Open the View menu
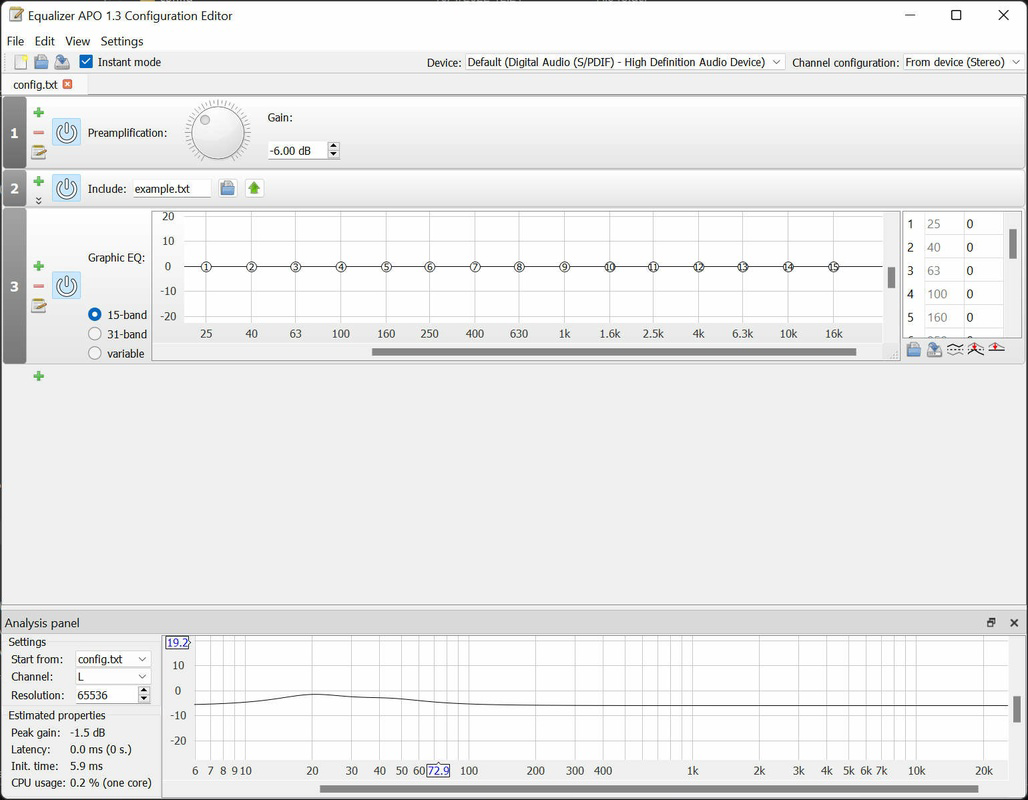This screenshot has height=800, width=1028. point(77,41)
